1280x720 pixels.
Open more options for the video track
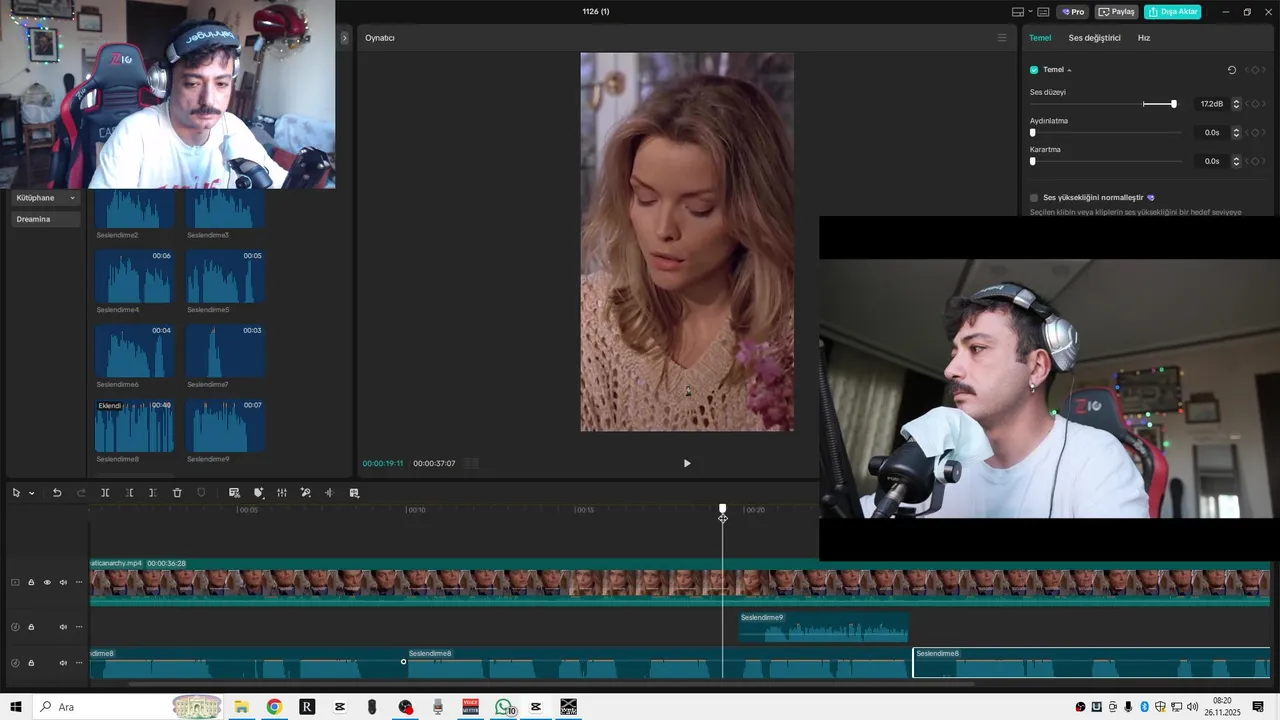click(79, 582)
